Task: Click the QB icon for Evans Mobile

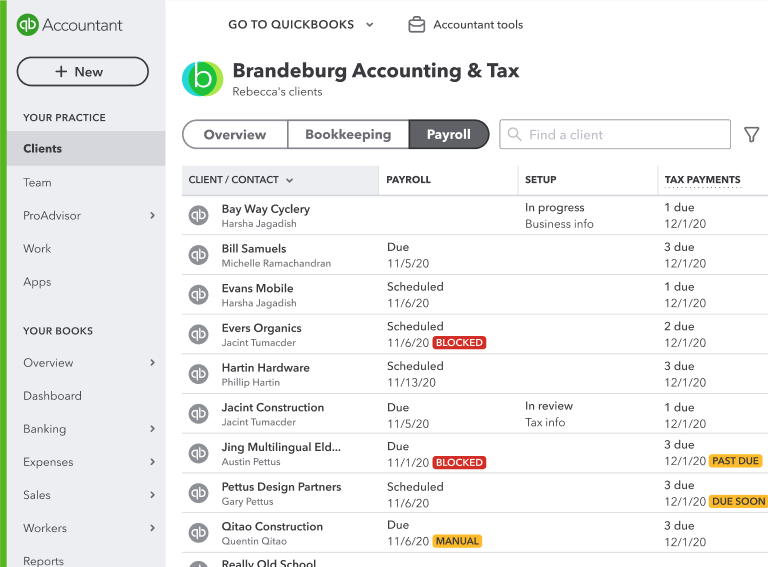Action: (x=198, y=294)
